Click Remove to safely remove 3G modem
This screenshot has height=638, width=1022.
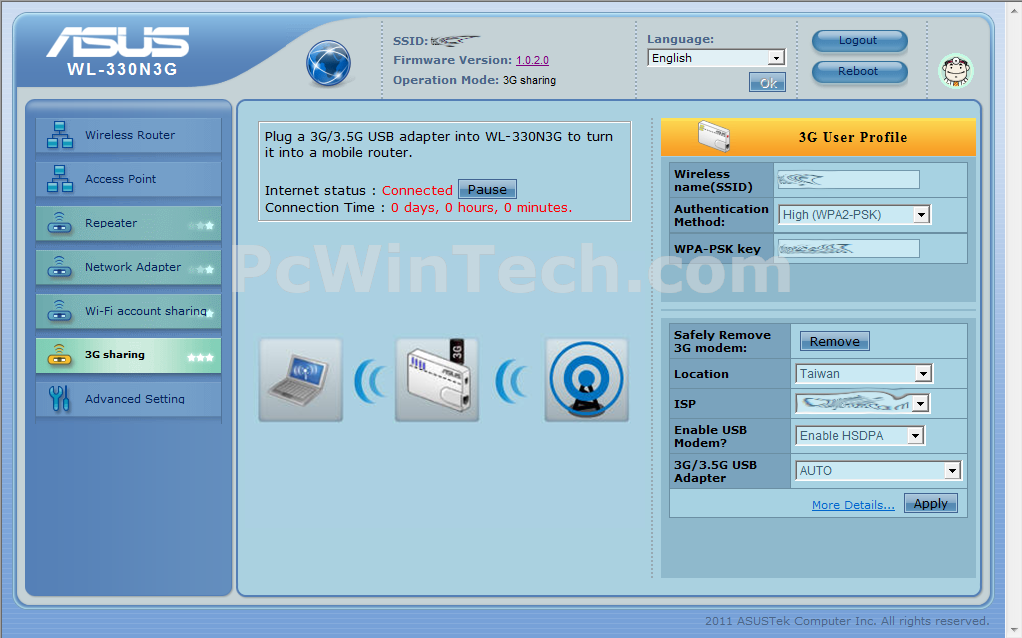[834, 341]
